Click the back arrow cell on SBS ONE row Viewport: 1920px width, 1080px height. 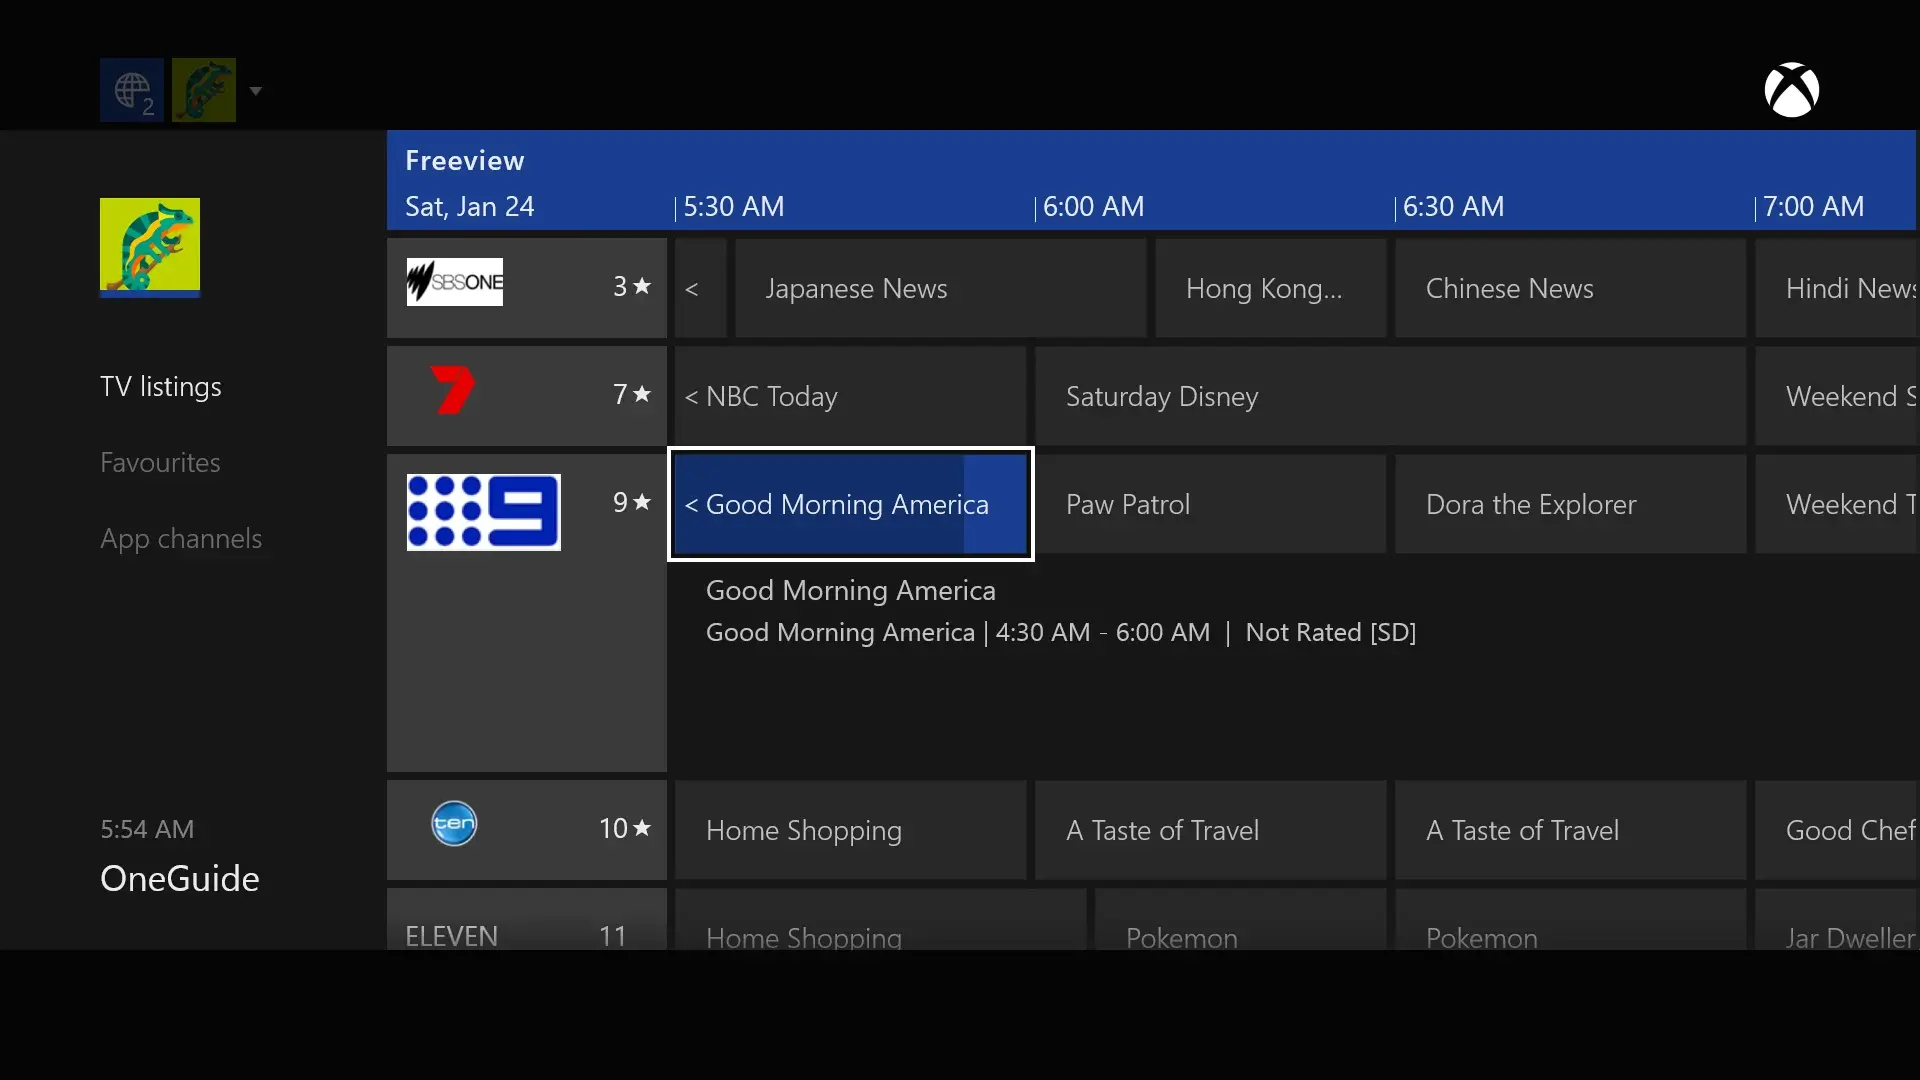coord(699,289)
